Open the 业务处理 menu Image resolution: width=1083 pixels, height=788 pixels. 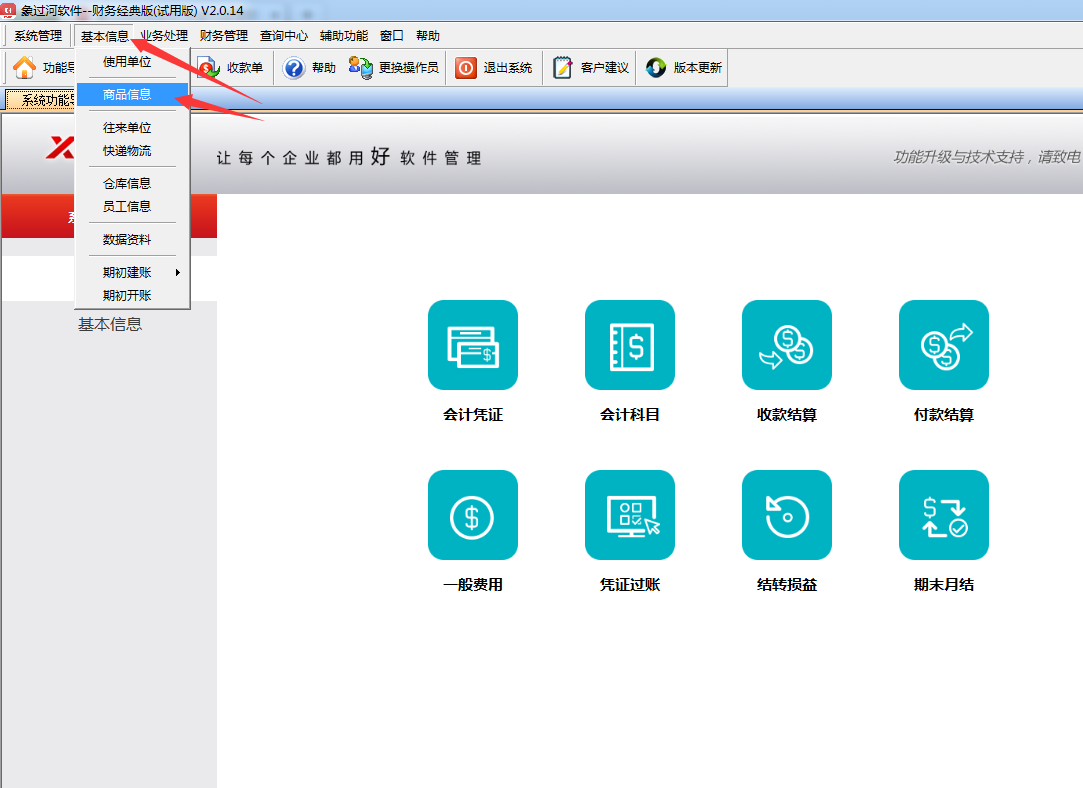(x=164, y=36)
